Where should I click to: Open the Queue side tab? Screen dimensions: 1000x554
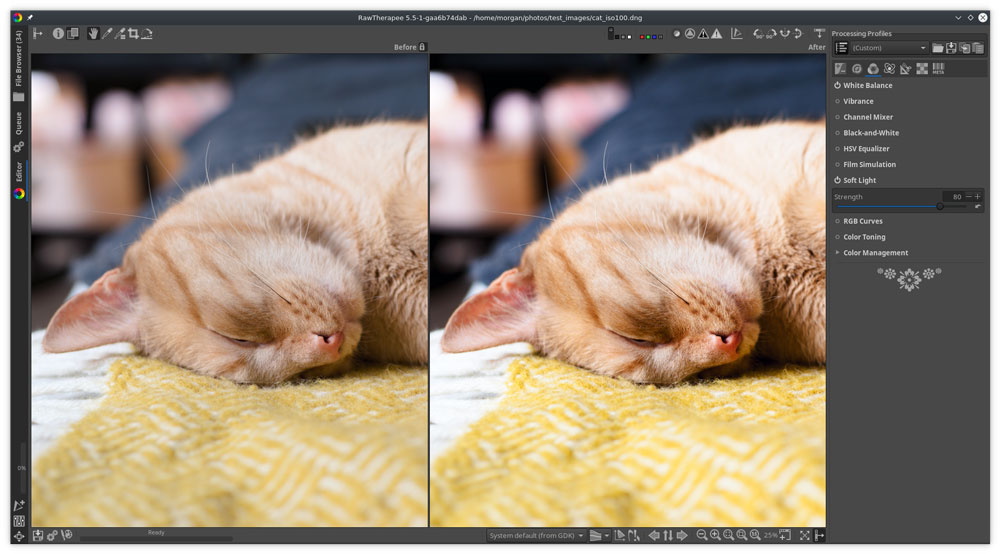pos(18,123)
